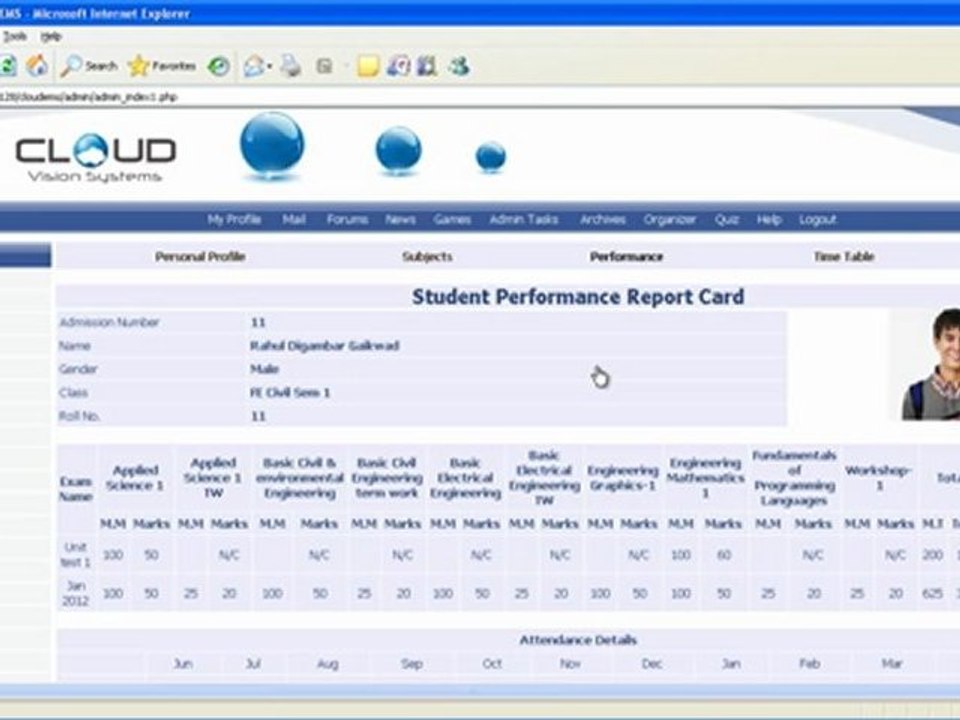Click the Home icon in IE toolbar
Viewport: 960px width, 720px height.
[37, 66]
